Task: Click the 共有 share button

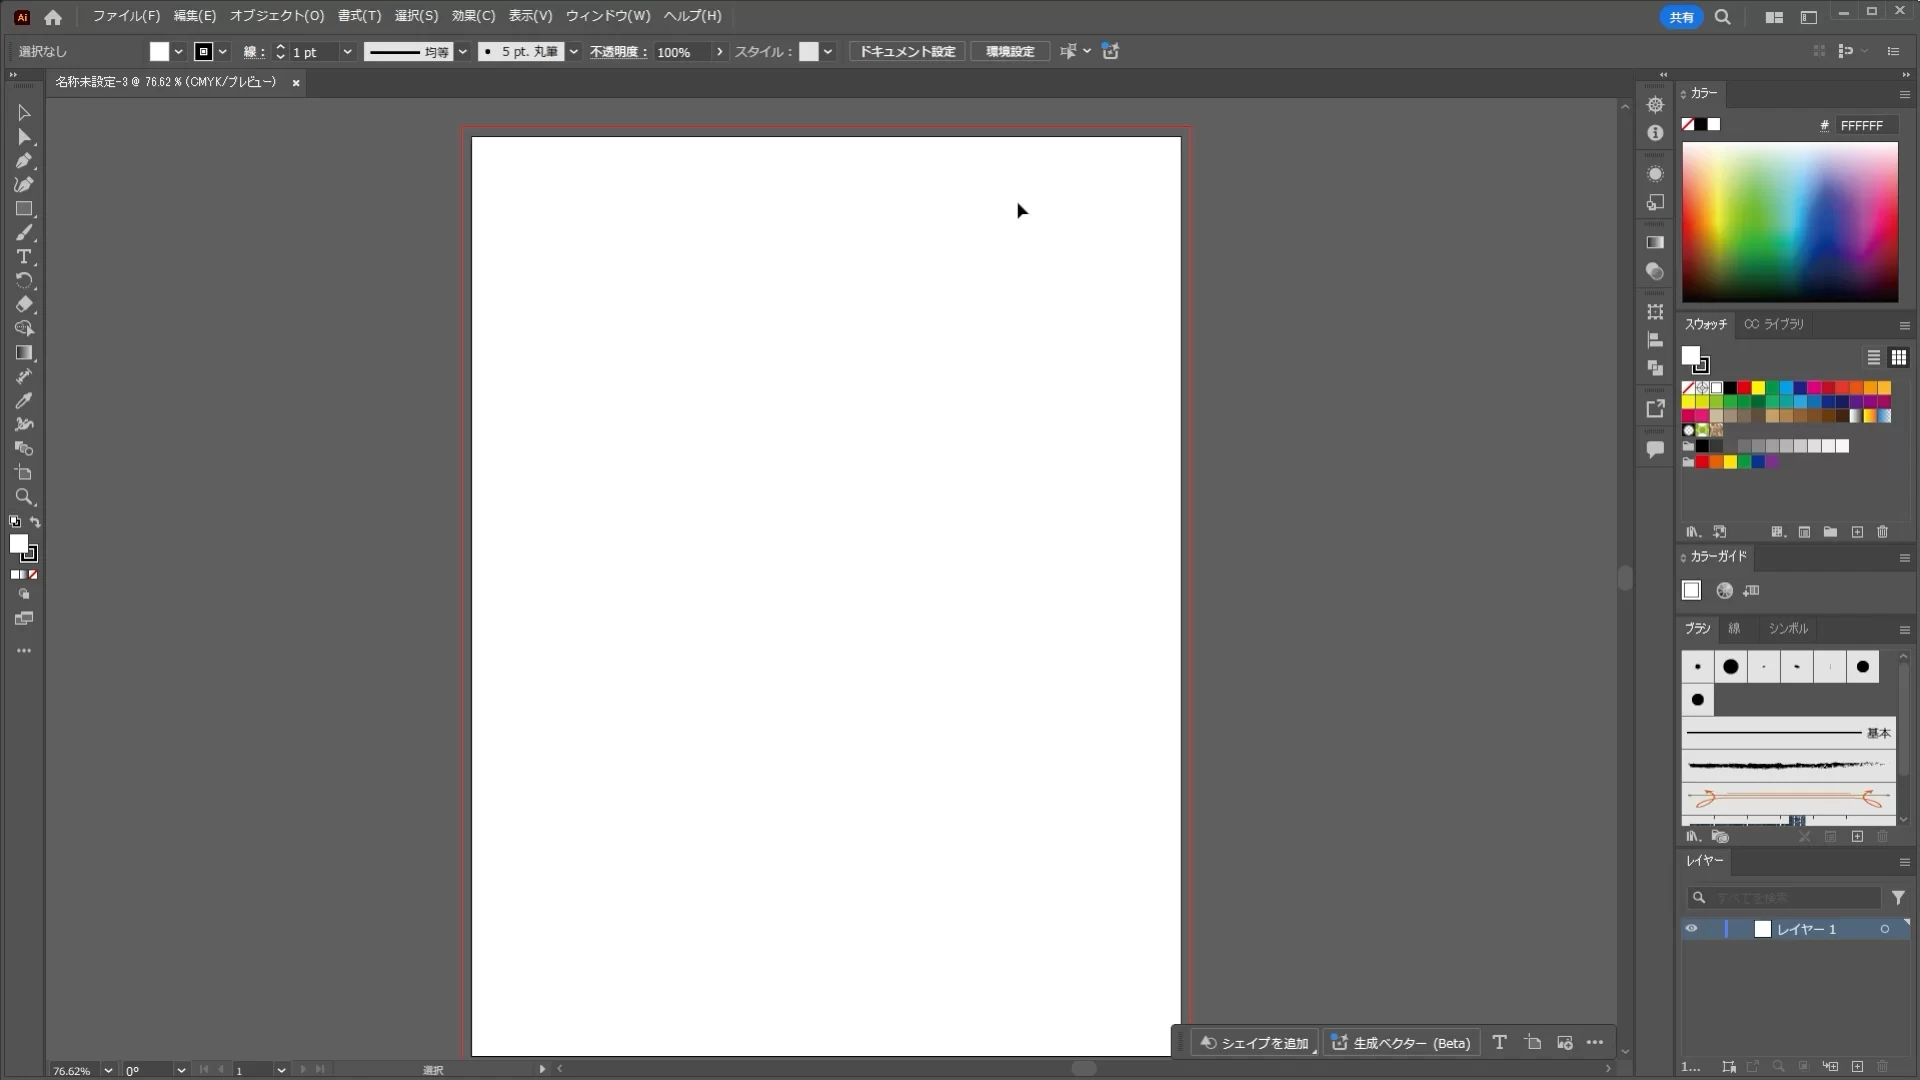Action: [1682, 17]
